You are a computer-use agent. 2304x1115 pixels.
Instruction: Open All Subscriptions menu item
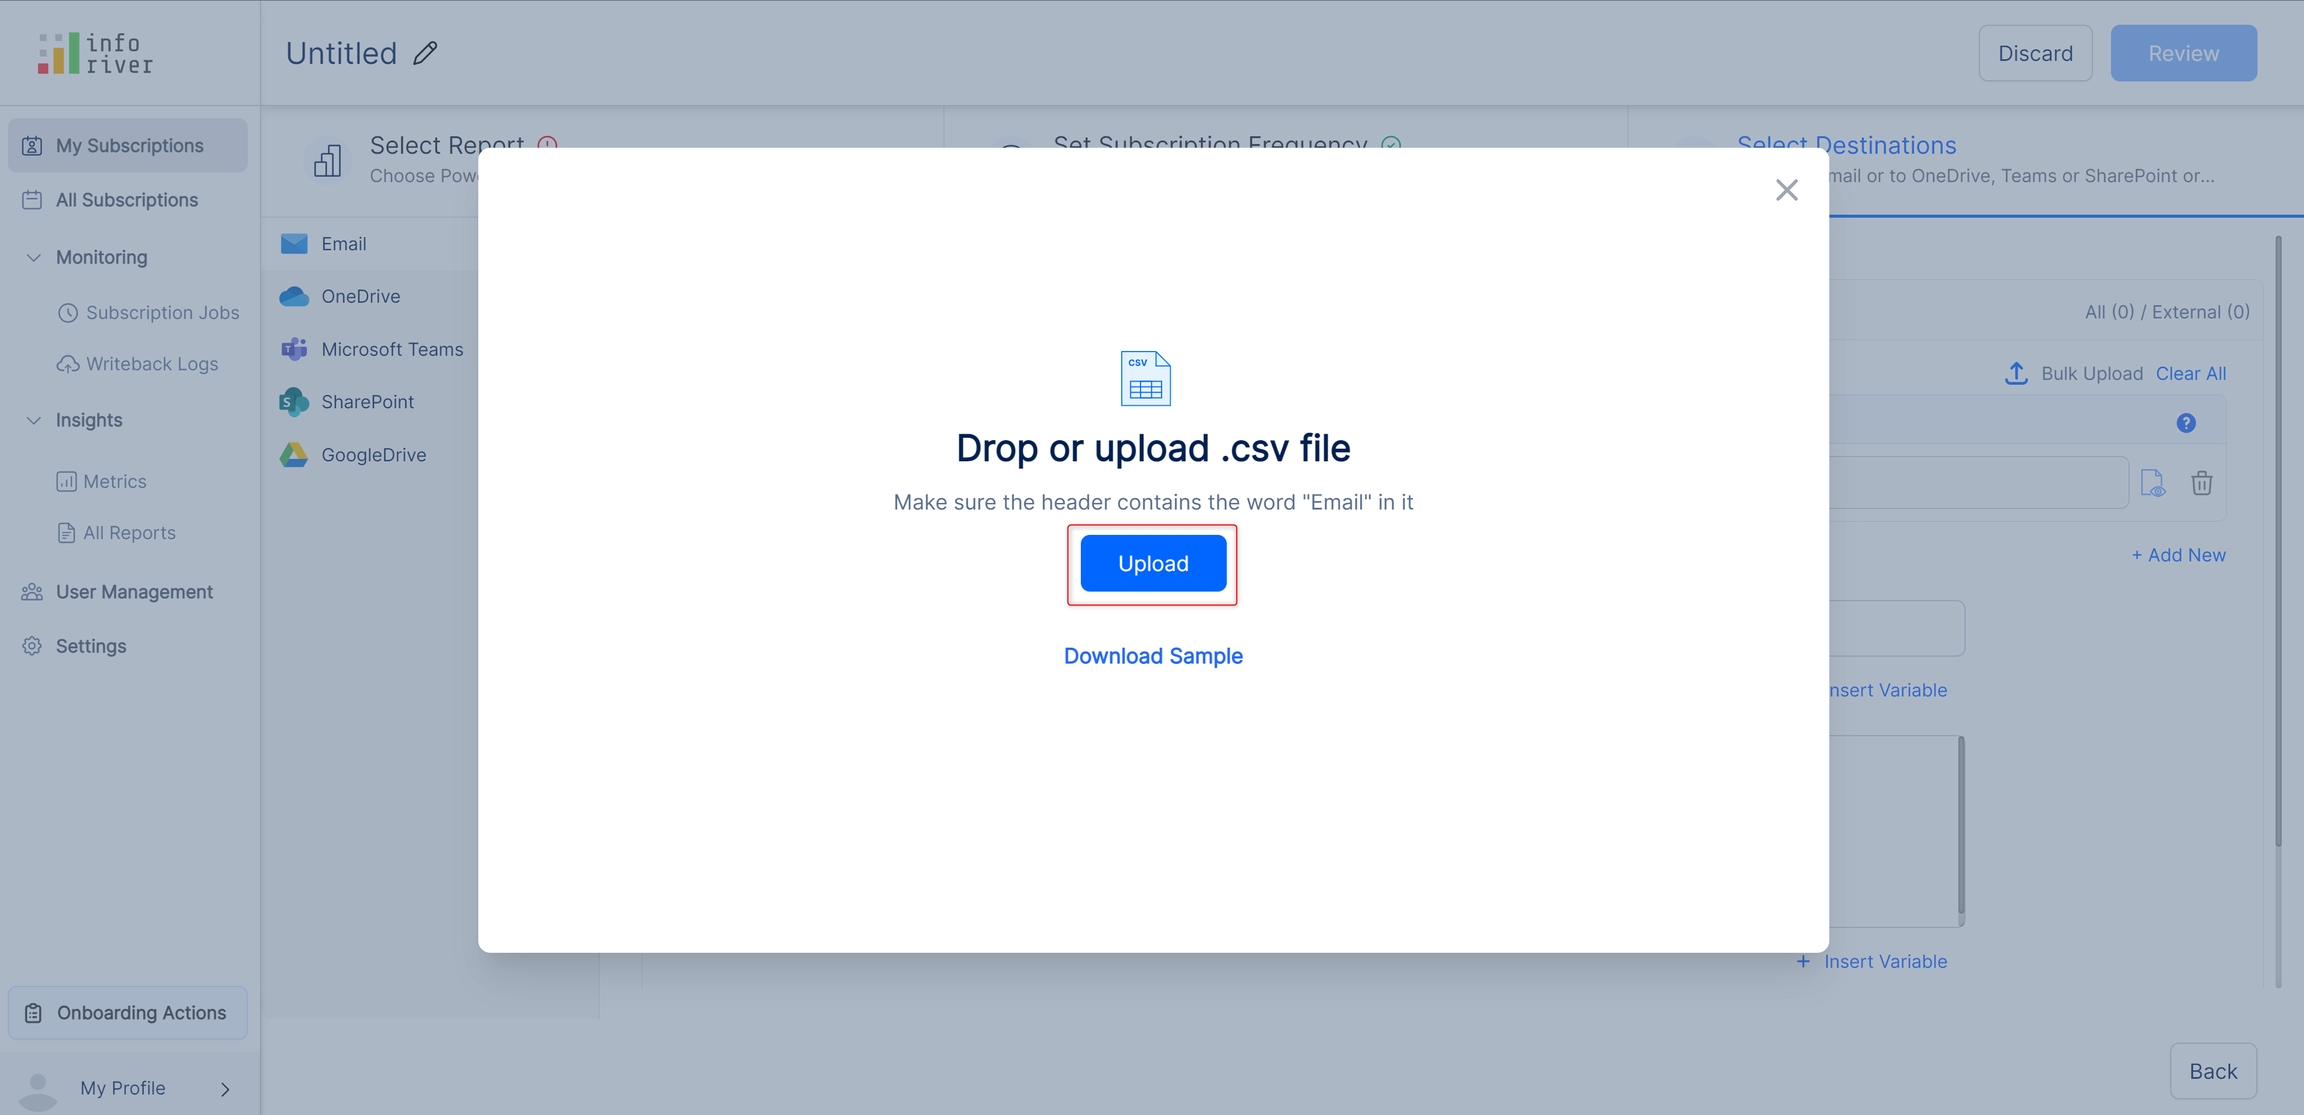(x=126, y=200)
